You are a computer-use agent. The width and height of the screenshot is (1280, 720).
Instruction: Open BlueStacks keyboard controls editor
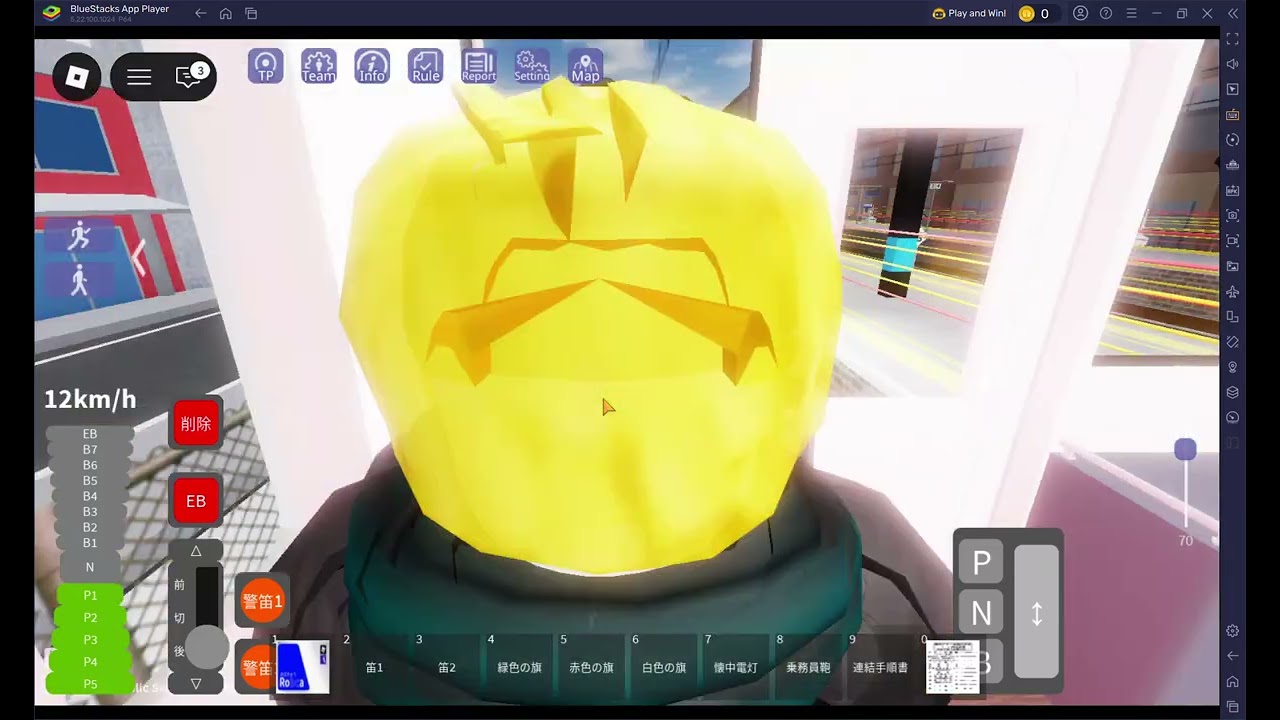1233,115
